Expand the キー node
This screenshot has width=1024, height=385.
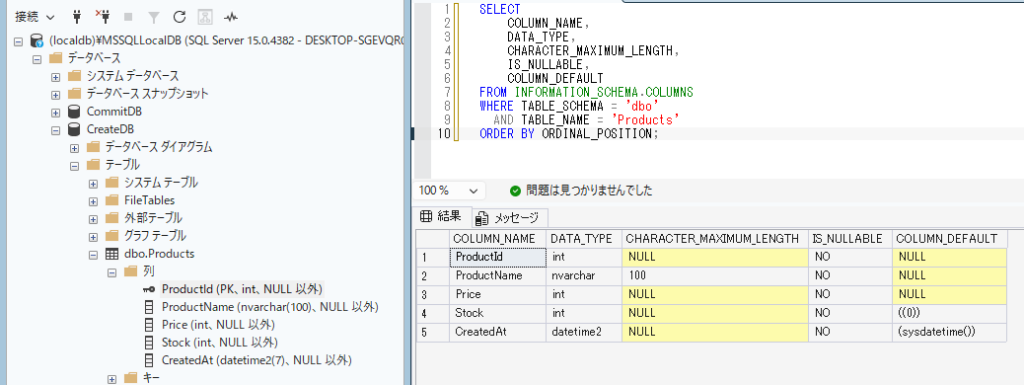[x=111, y=378]
